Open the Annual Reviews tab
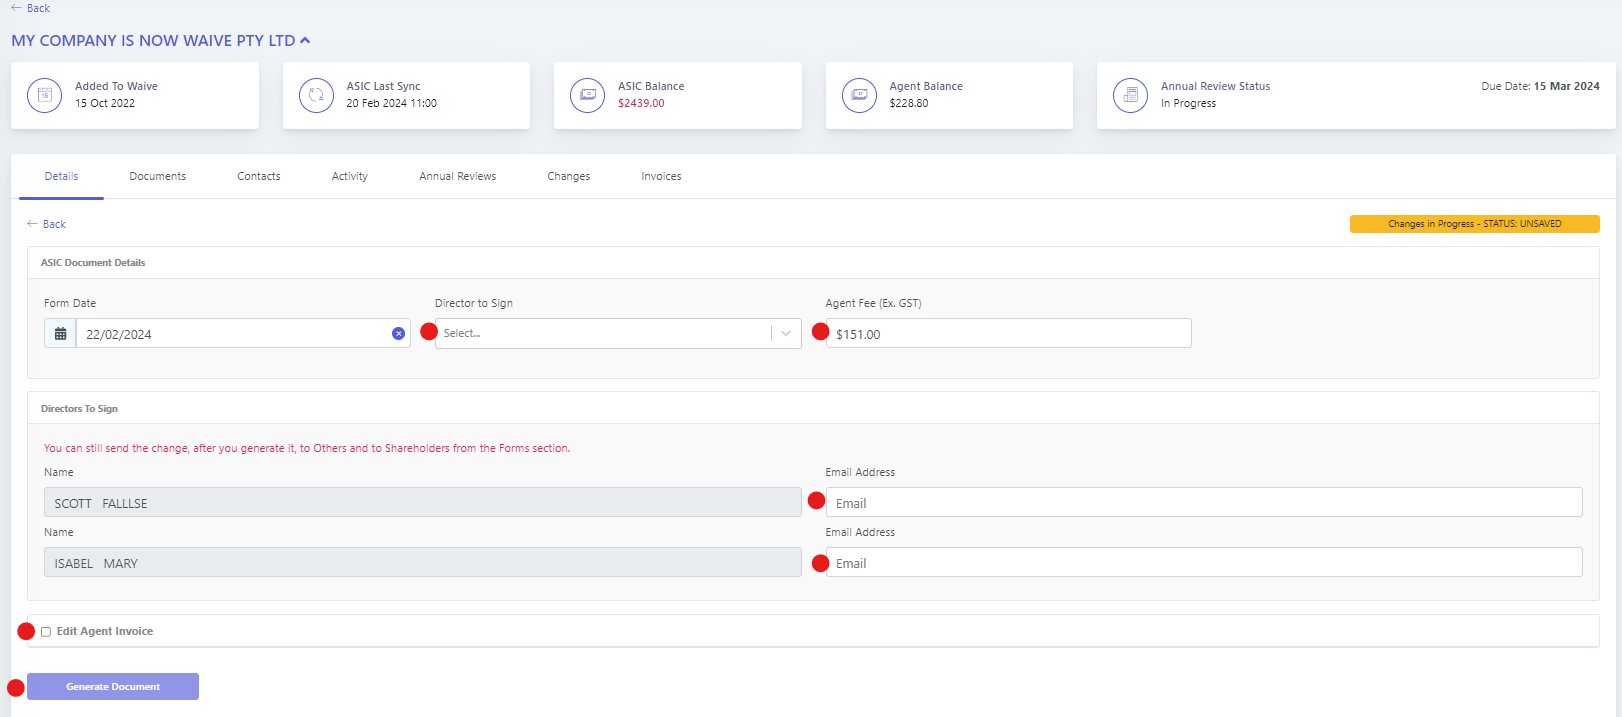1622x717 pixels. click(x=457, y=176)
